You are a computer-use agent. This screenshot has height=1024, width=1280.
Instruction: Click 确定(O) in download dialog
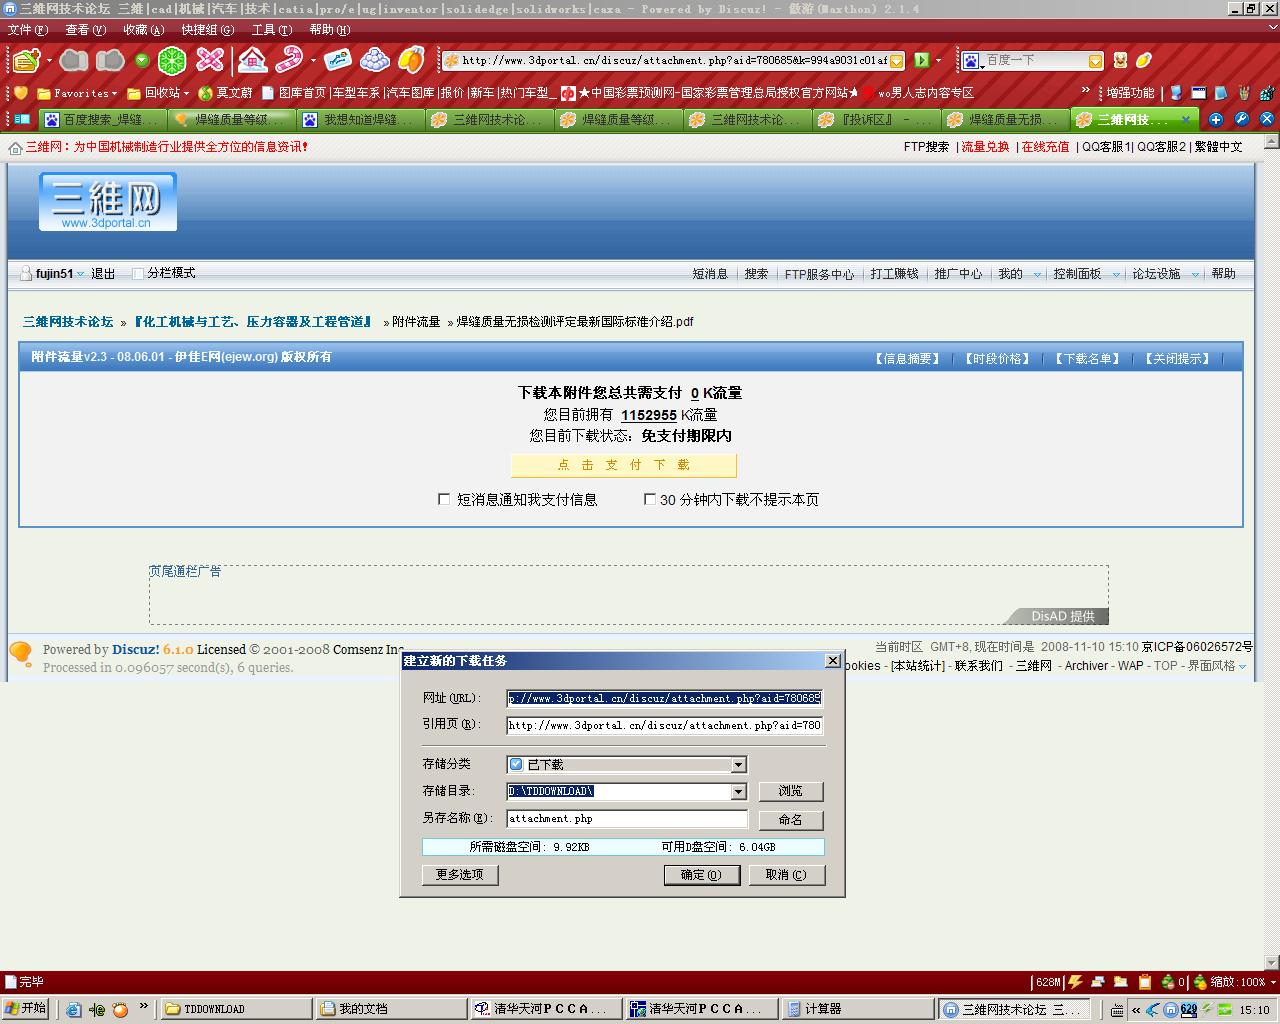(701, 875)
